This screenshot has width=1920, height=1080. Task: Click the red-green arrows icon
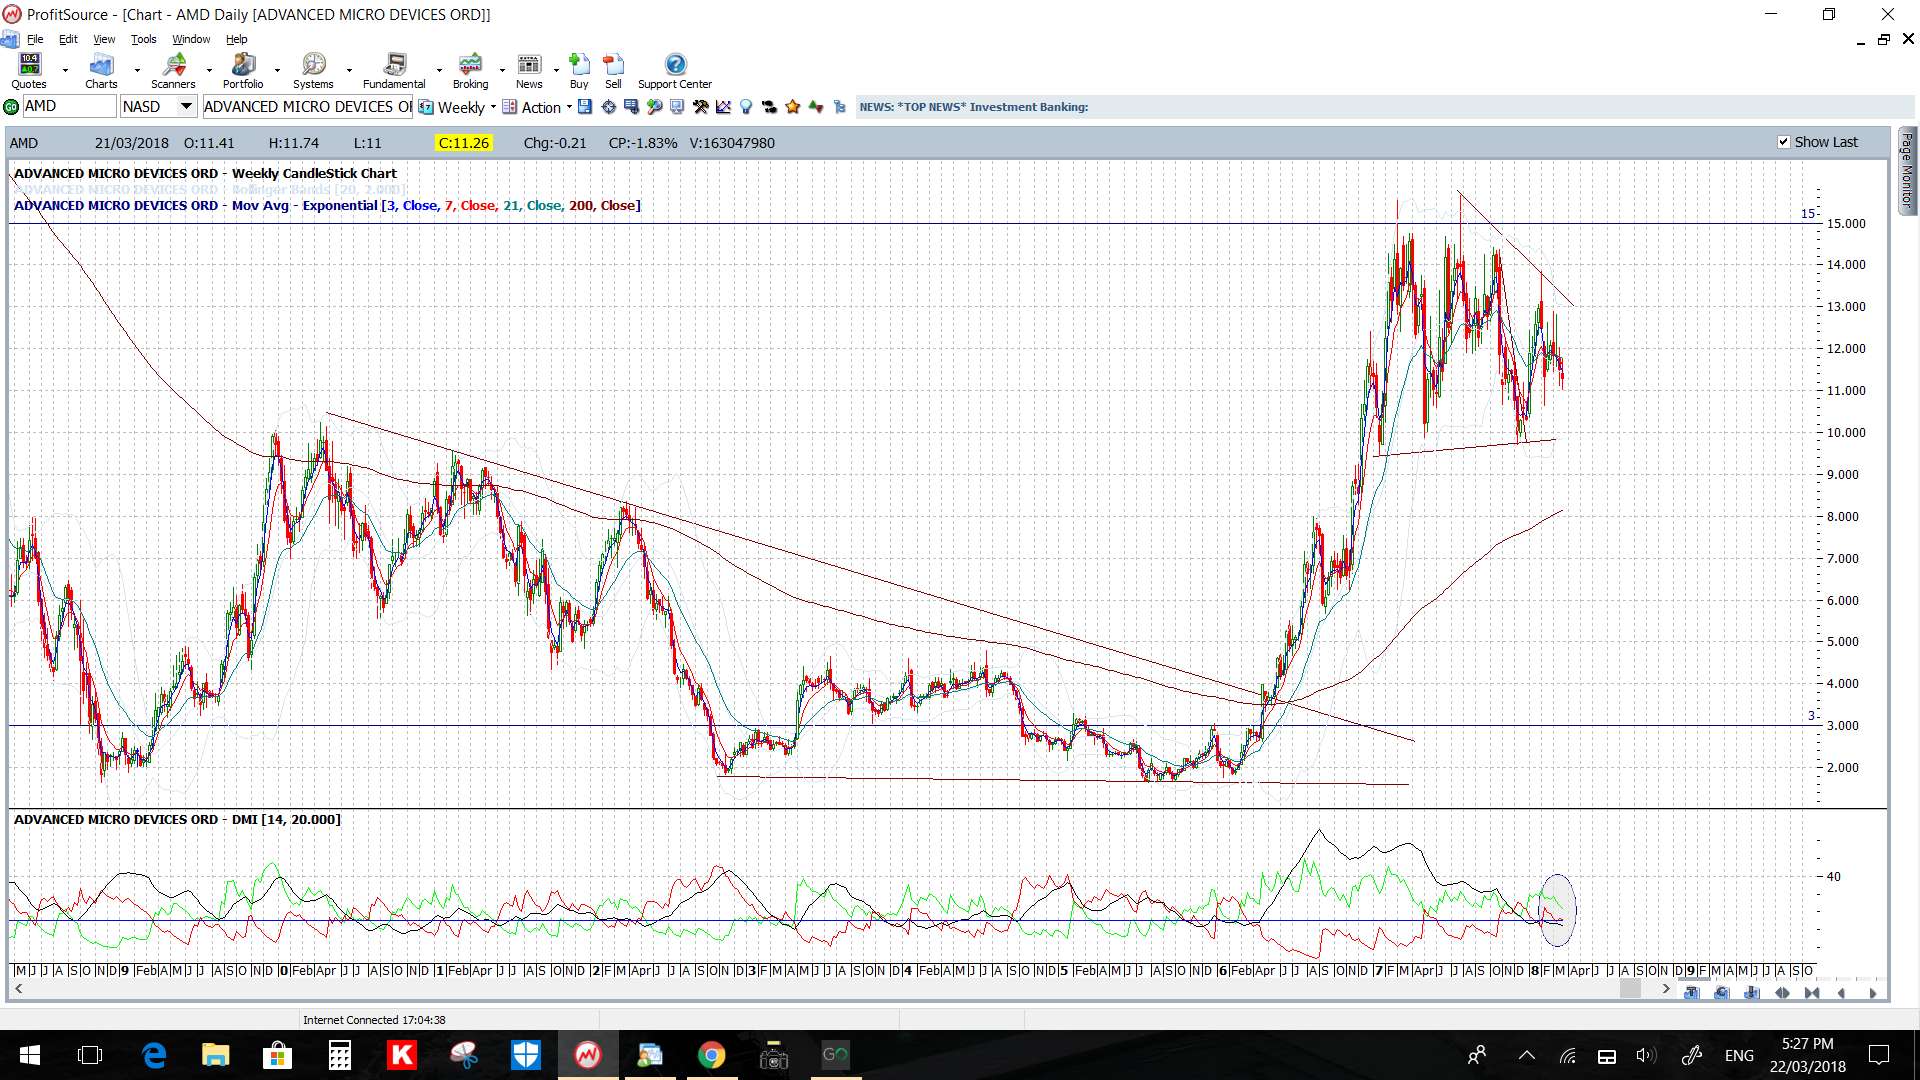click(816, 107)
